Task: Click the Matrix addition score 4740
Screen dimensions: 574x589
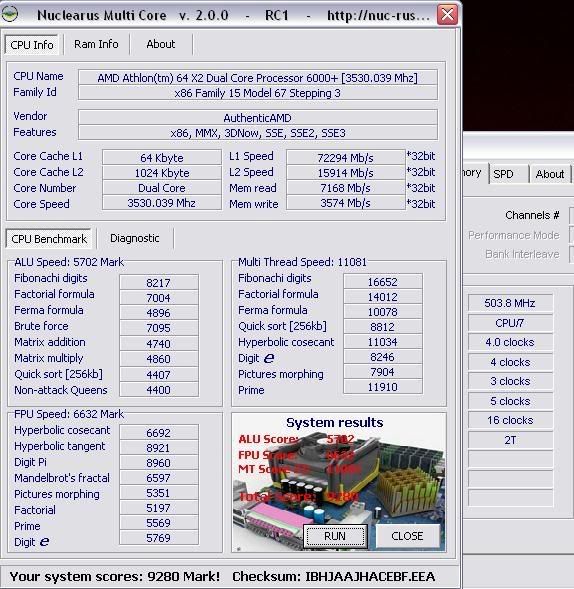Action: tap(159, 343)
